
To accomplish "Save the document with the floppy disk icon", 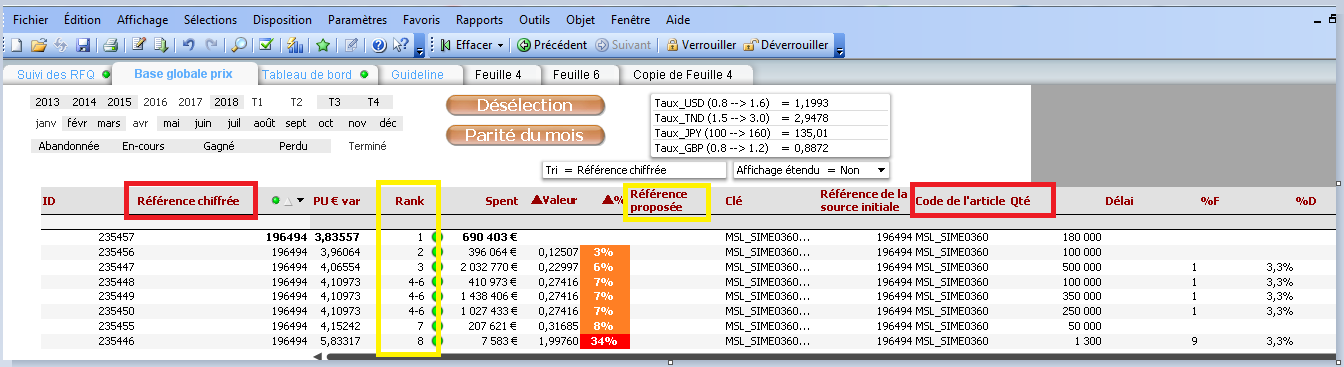I will 83,45.
